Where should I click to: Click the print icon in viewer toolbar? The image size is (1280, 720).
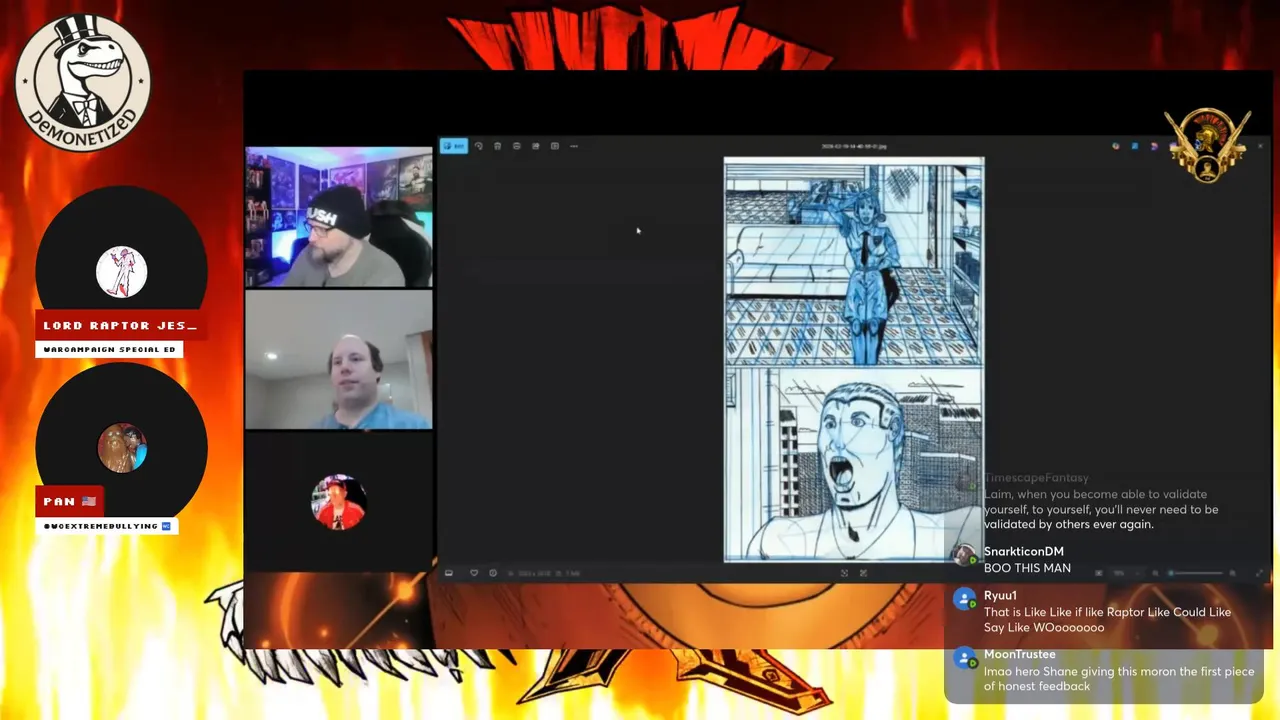pyautogui.click(x=516, y=146)
